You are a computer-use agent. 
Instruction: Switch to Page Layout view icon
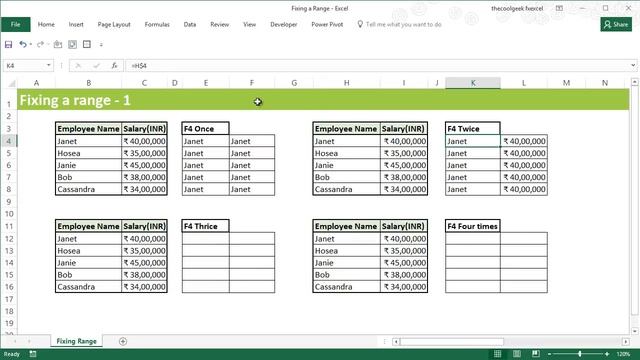click(517, 354)
